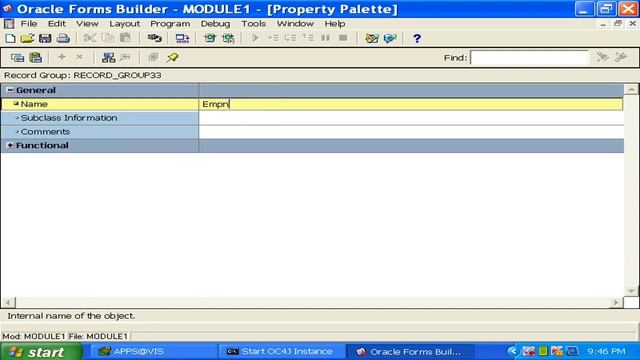Click the Name property value field

[x=411, y=104]
